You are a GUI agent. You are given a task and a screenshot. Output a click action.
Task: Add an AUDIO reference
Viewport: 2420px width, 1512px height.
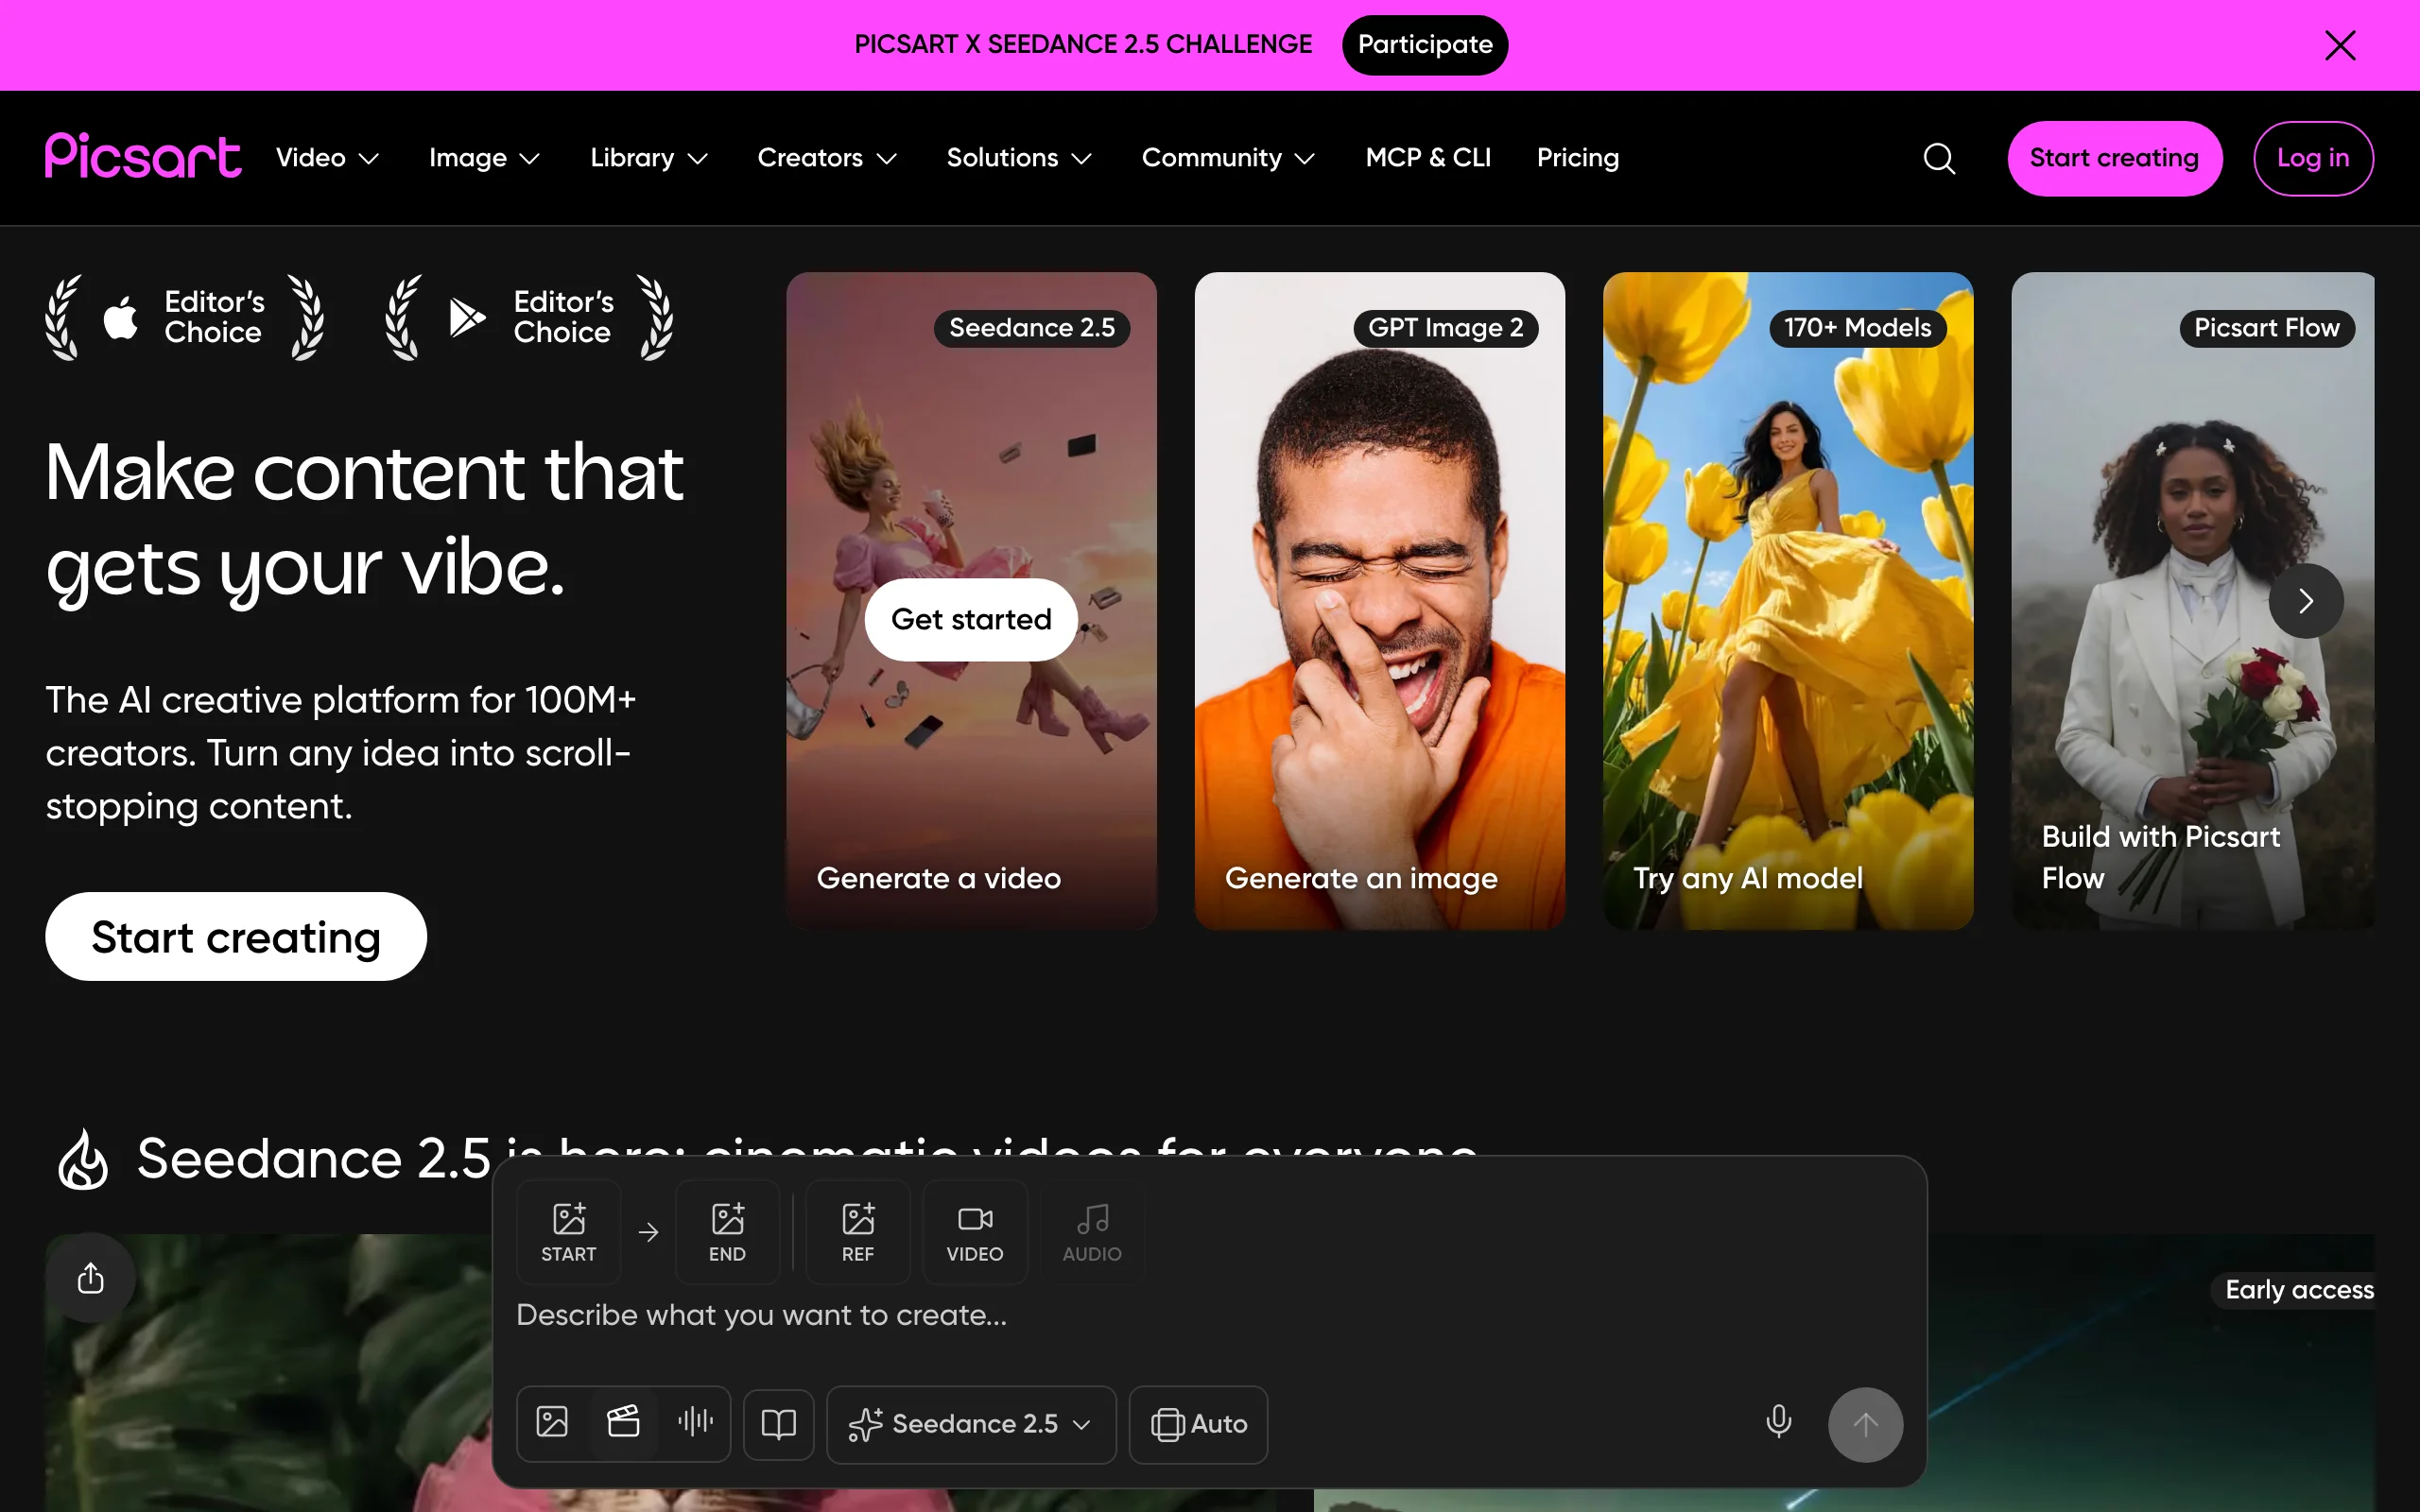1092,1232
